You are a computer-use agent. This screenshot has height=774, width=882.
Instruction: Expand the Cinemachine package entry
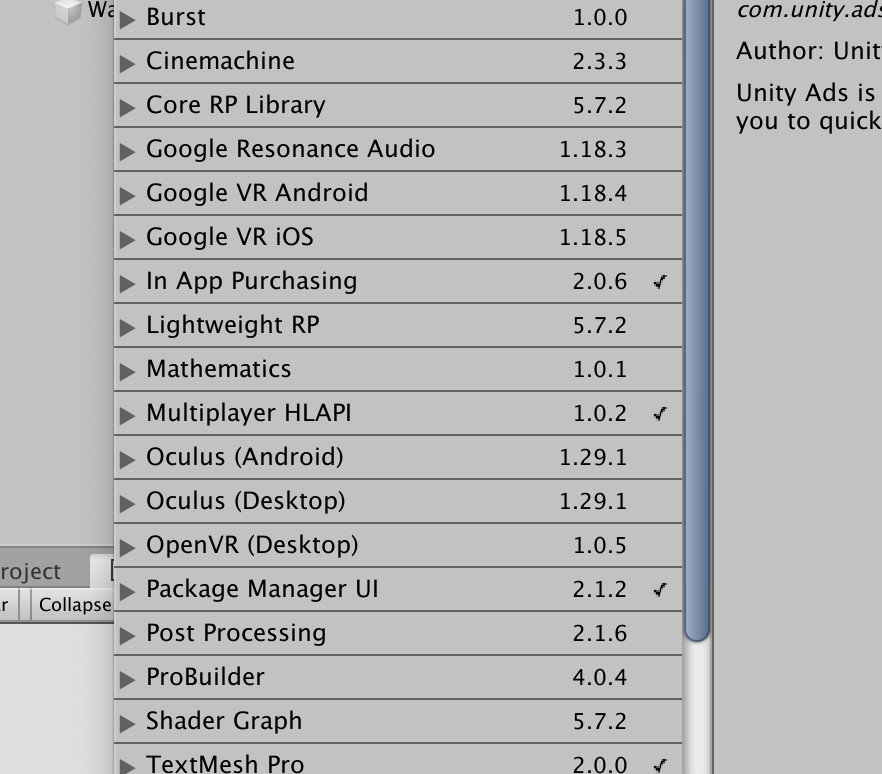(x=128, y=62)
